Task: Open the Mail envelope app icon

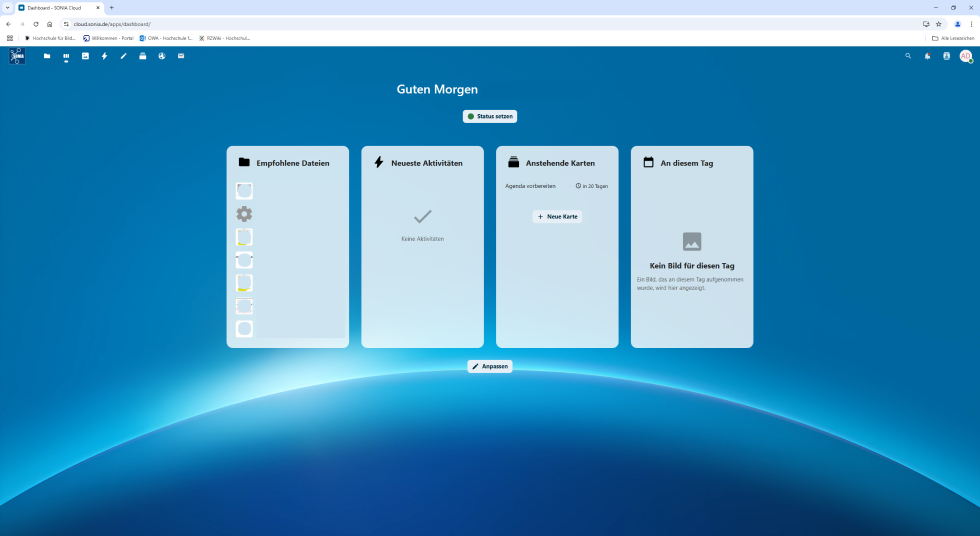Action: pos(181,56)
